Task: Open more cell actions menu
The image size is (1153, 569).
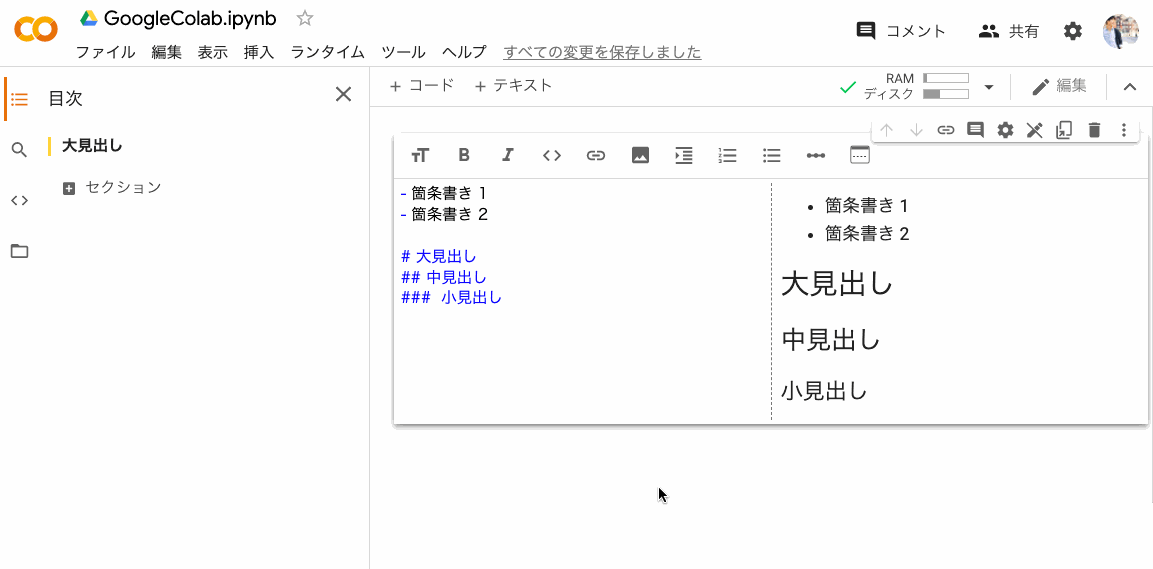Action: pos(1124,130)
